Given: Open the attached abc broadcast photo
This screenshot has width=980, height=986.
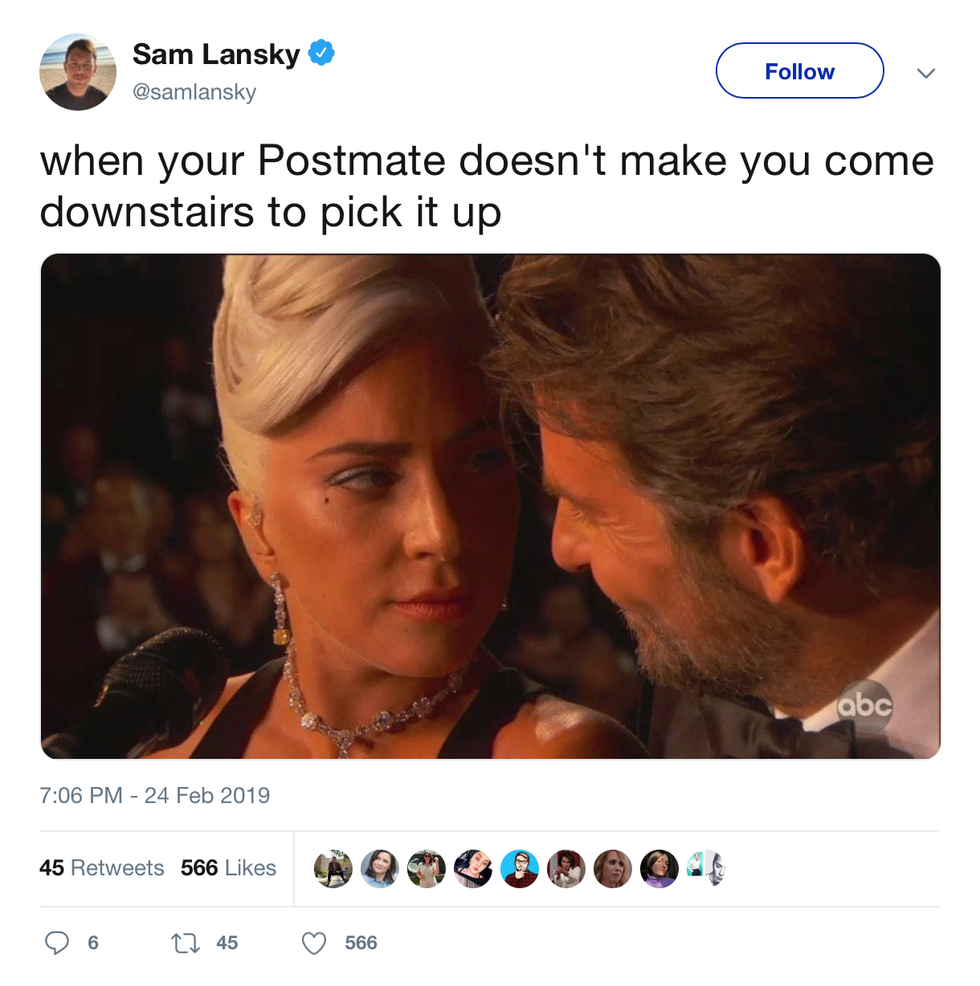Looking at the screenshot, I should 491,506.
